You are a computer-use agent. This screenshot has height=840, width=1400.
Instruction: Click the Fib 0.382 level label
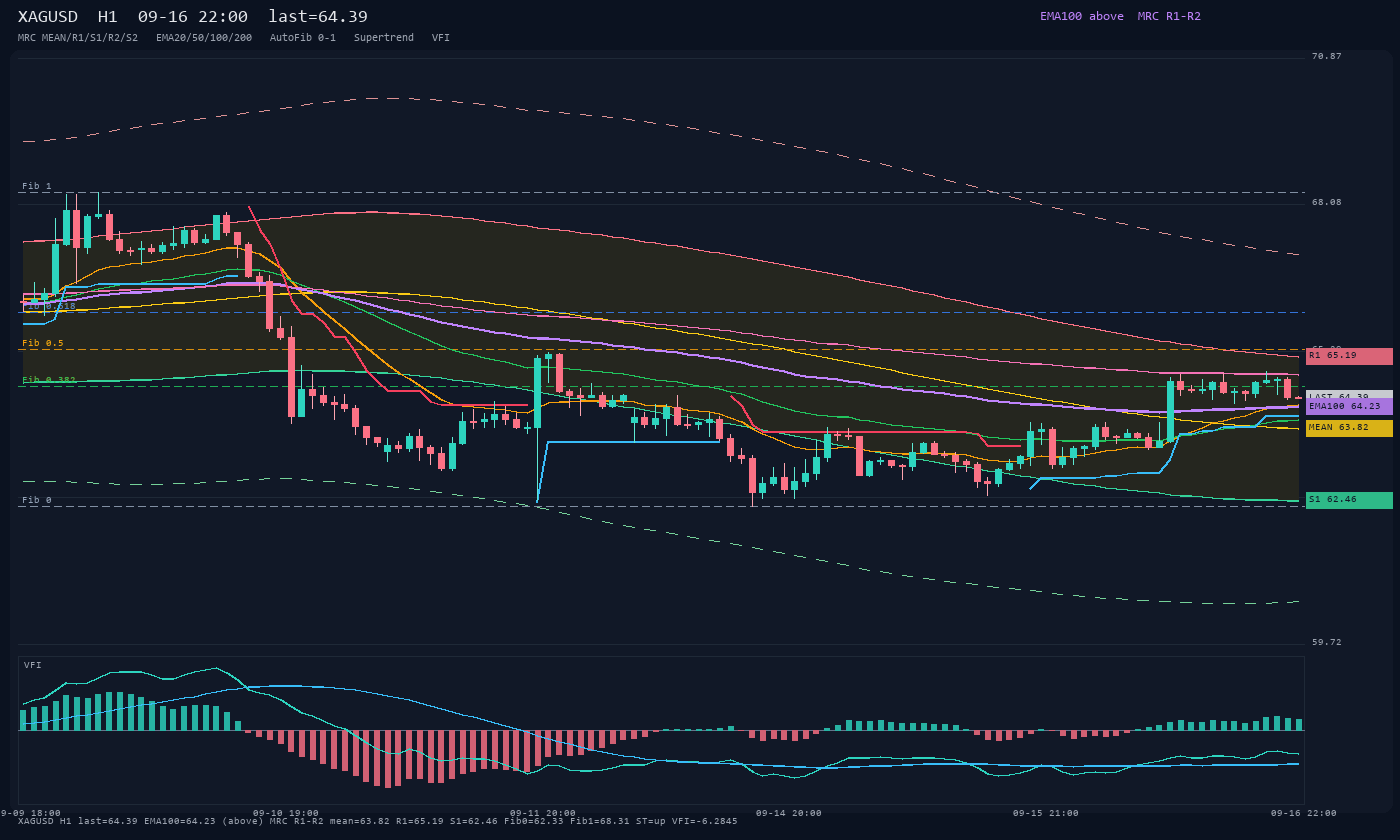click(49, 380)
